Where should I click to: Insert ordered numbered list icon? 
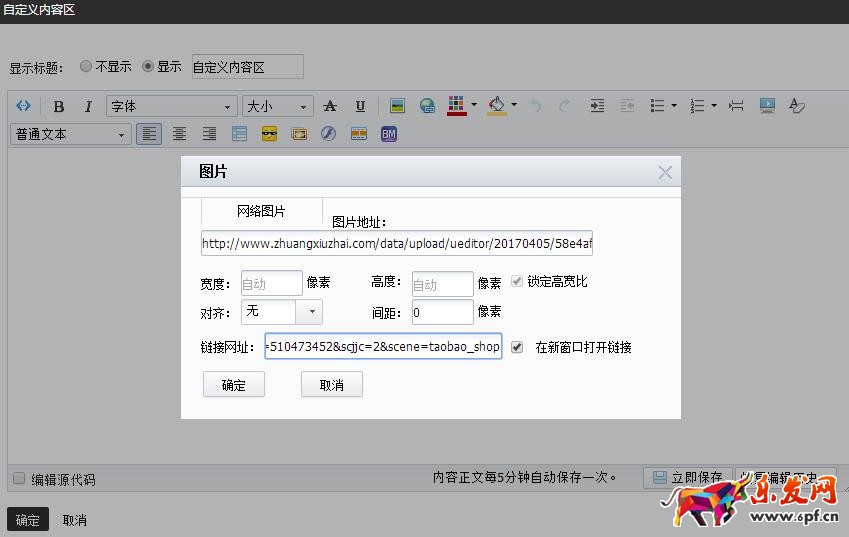click(x=697, y=106)
